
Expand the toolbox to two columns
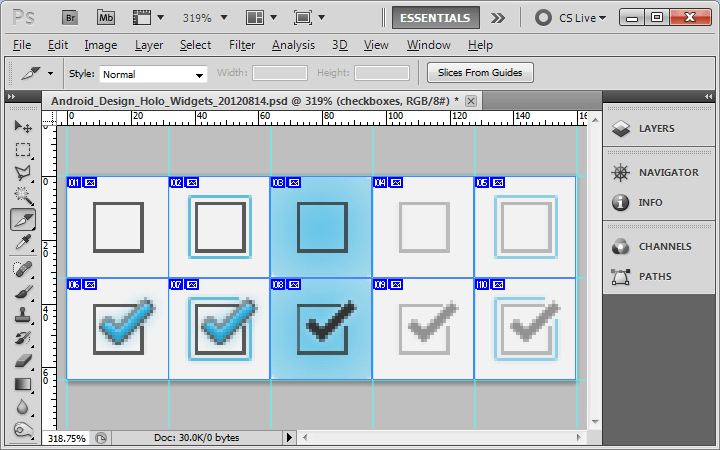(11, 96)
